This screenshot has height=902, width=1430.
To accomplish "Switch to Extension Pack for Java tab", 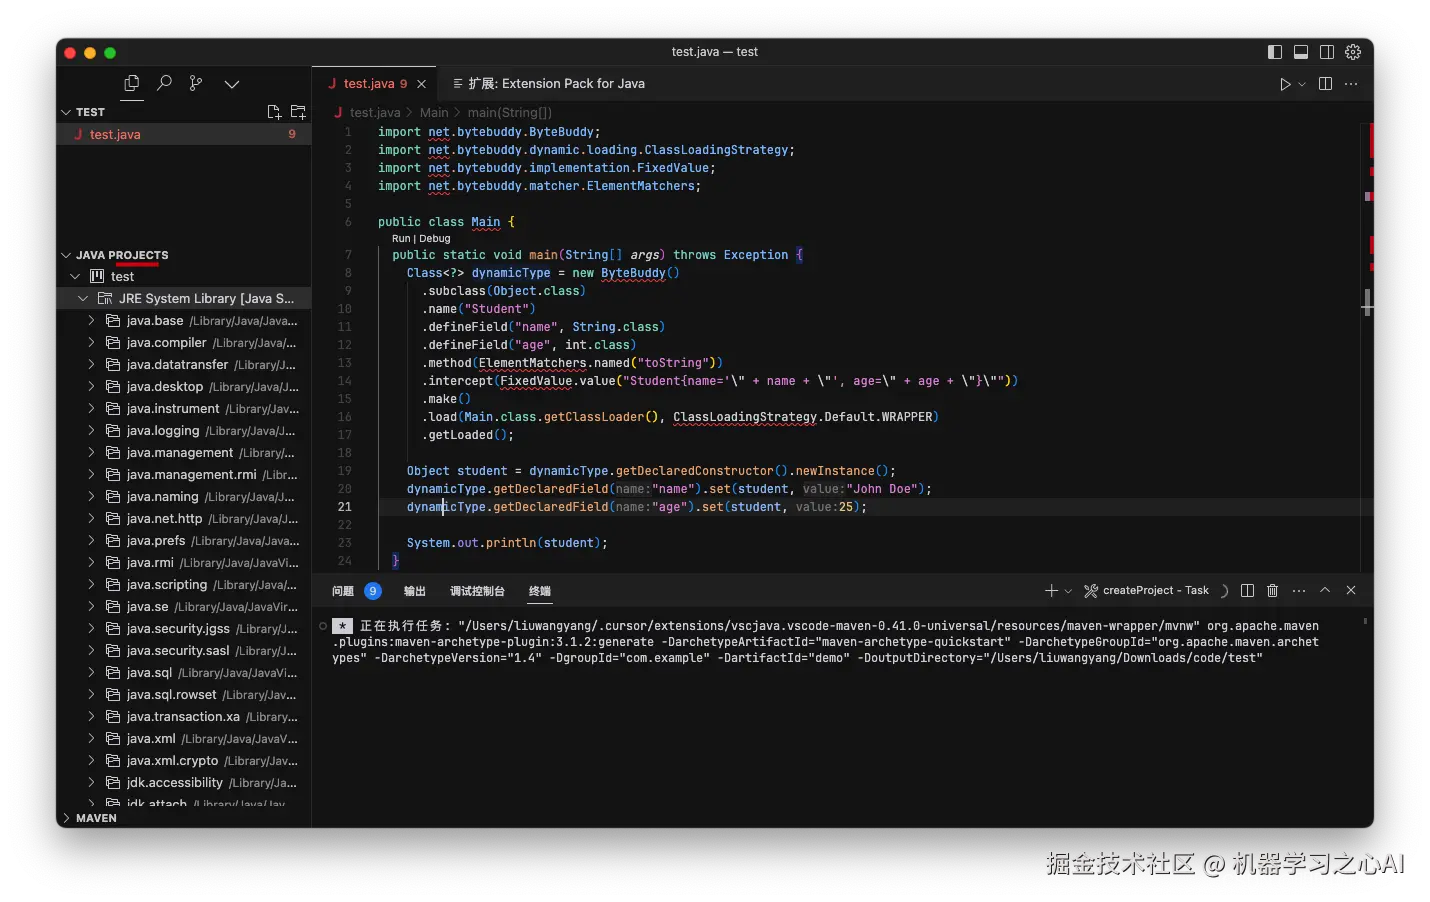I will point(548,84).
